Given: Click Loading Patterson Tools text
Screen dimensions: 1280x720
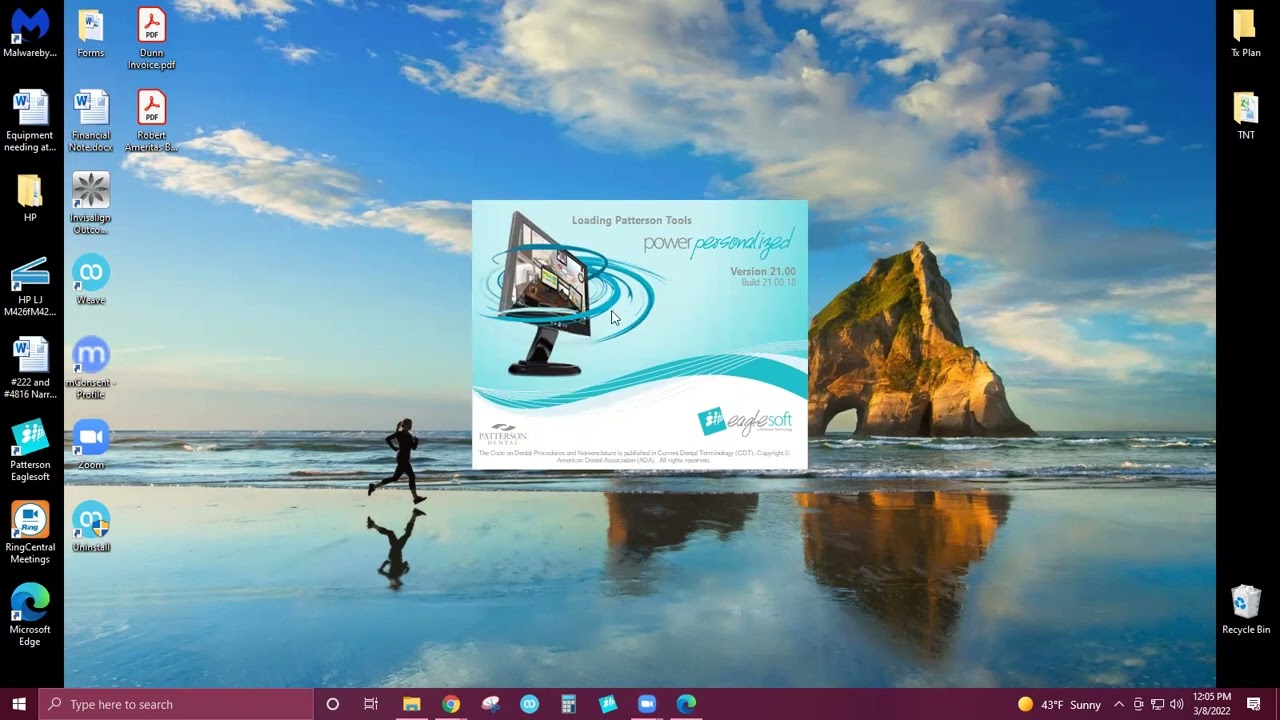Looking at the screenshot, I should click(x=632, y=220).
